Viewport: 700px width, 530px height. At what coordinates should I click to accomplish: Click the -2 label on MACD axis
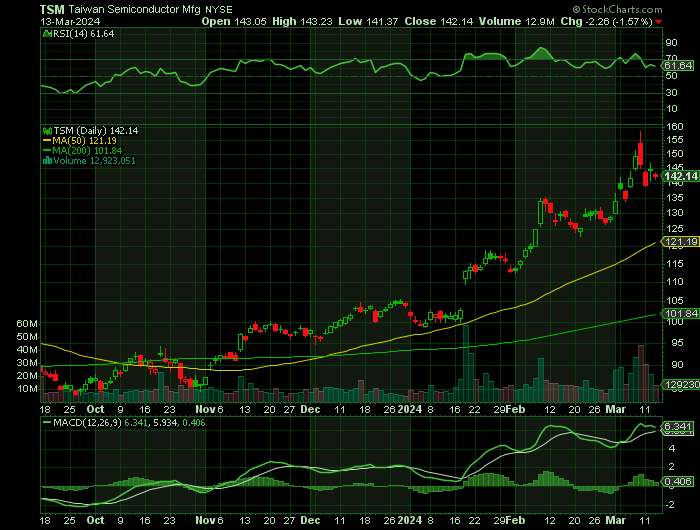tap(671, 505)
